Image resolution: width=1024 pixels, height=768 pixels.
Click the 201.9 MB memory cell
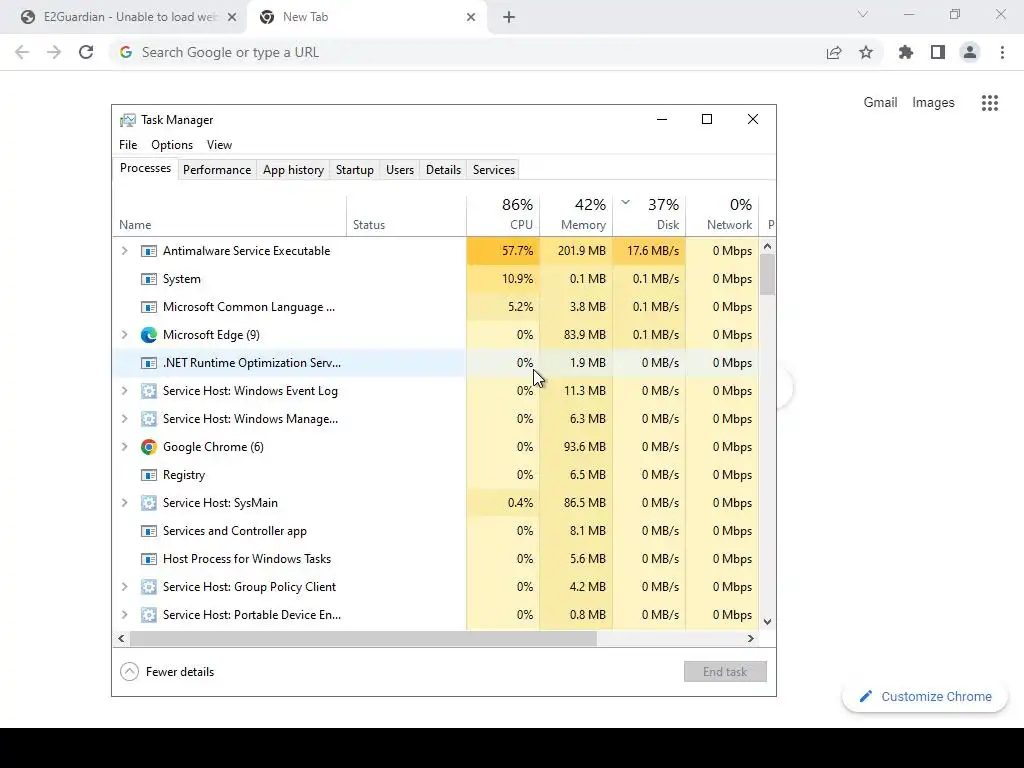pyautogui.click(x=576, y=251)
